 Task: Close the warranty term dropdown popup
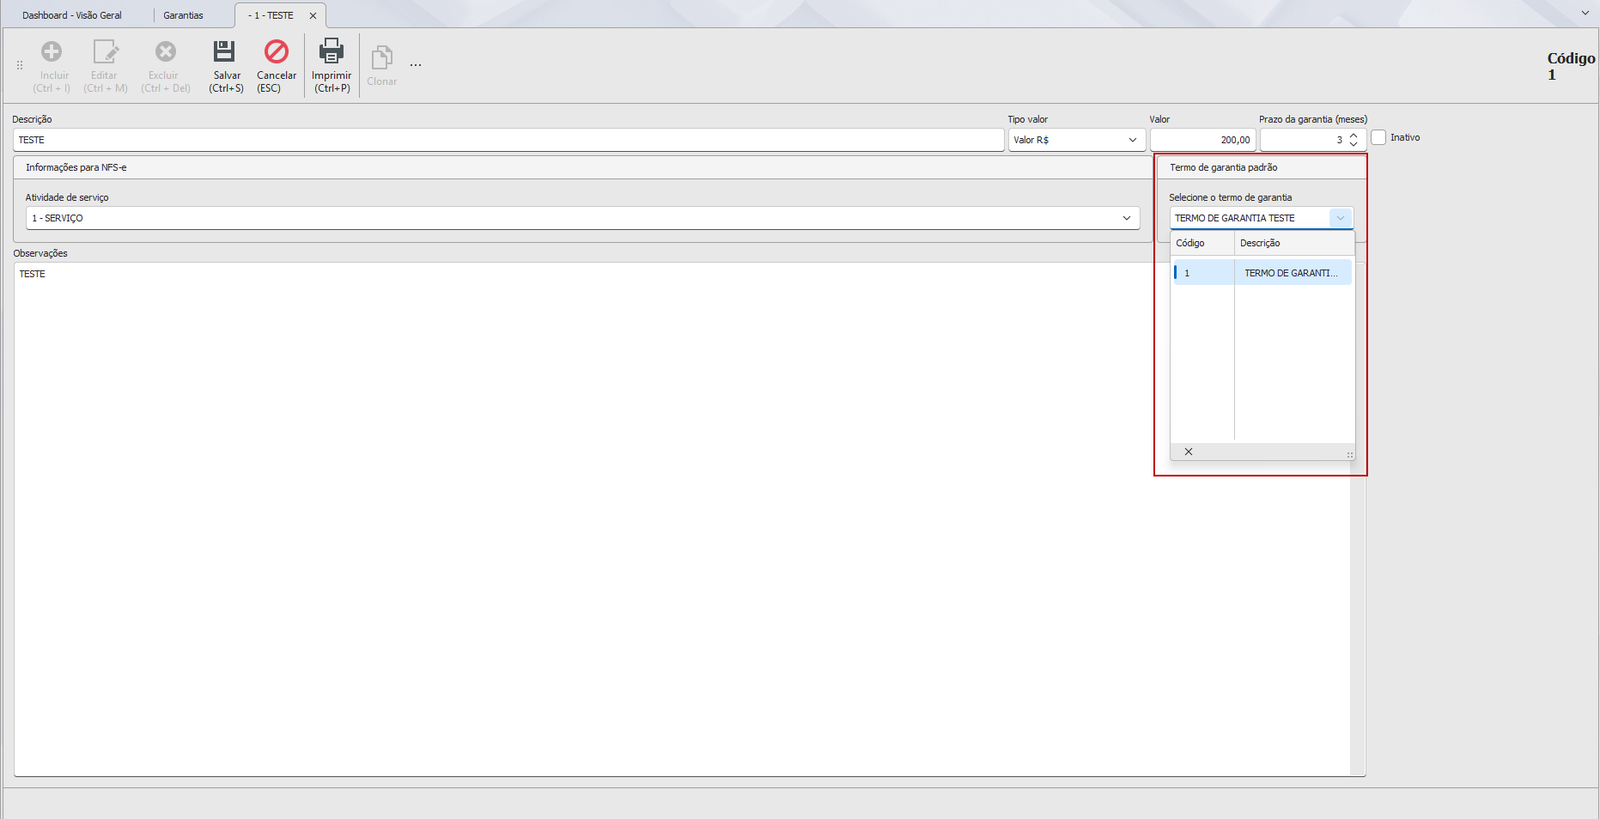click(x=1188, y=452)
